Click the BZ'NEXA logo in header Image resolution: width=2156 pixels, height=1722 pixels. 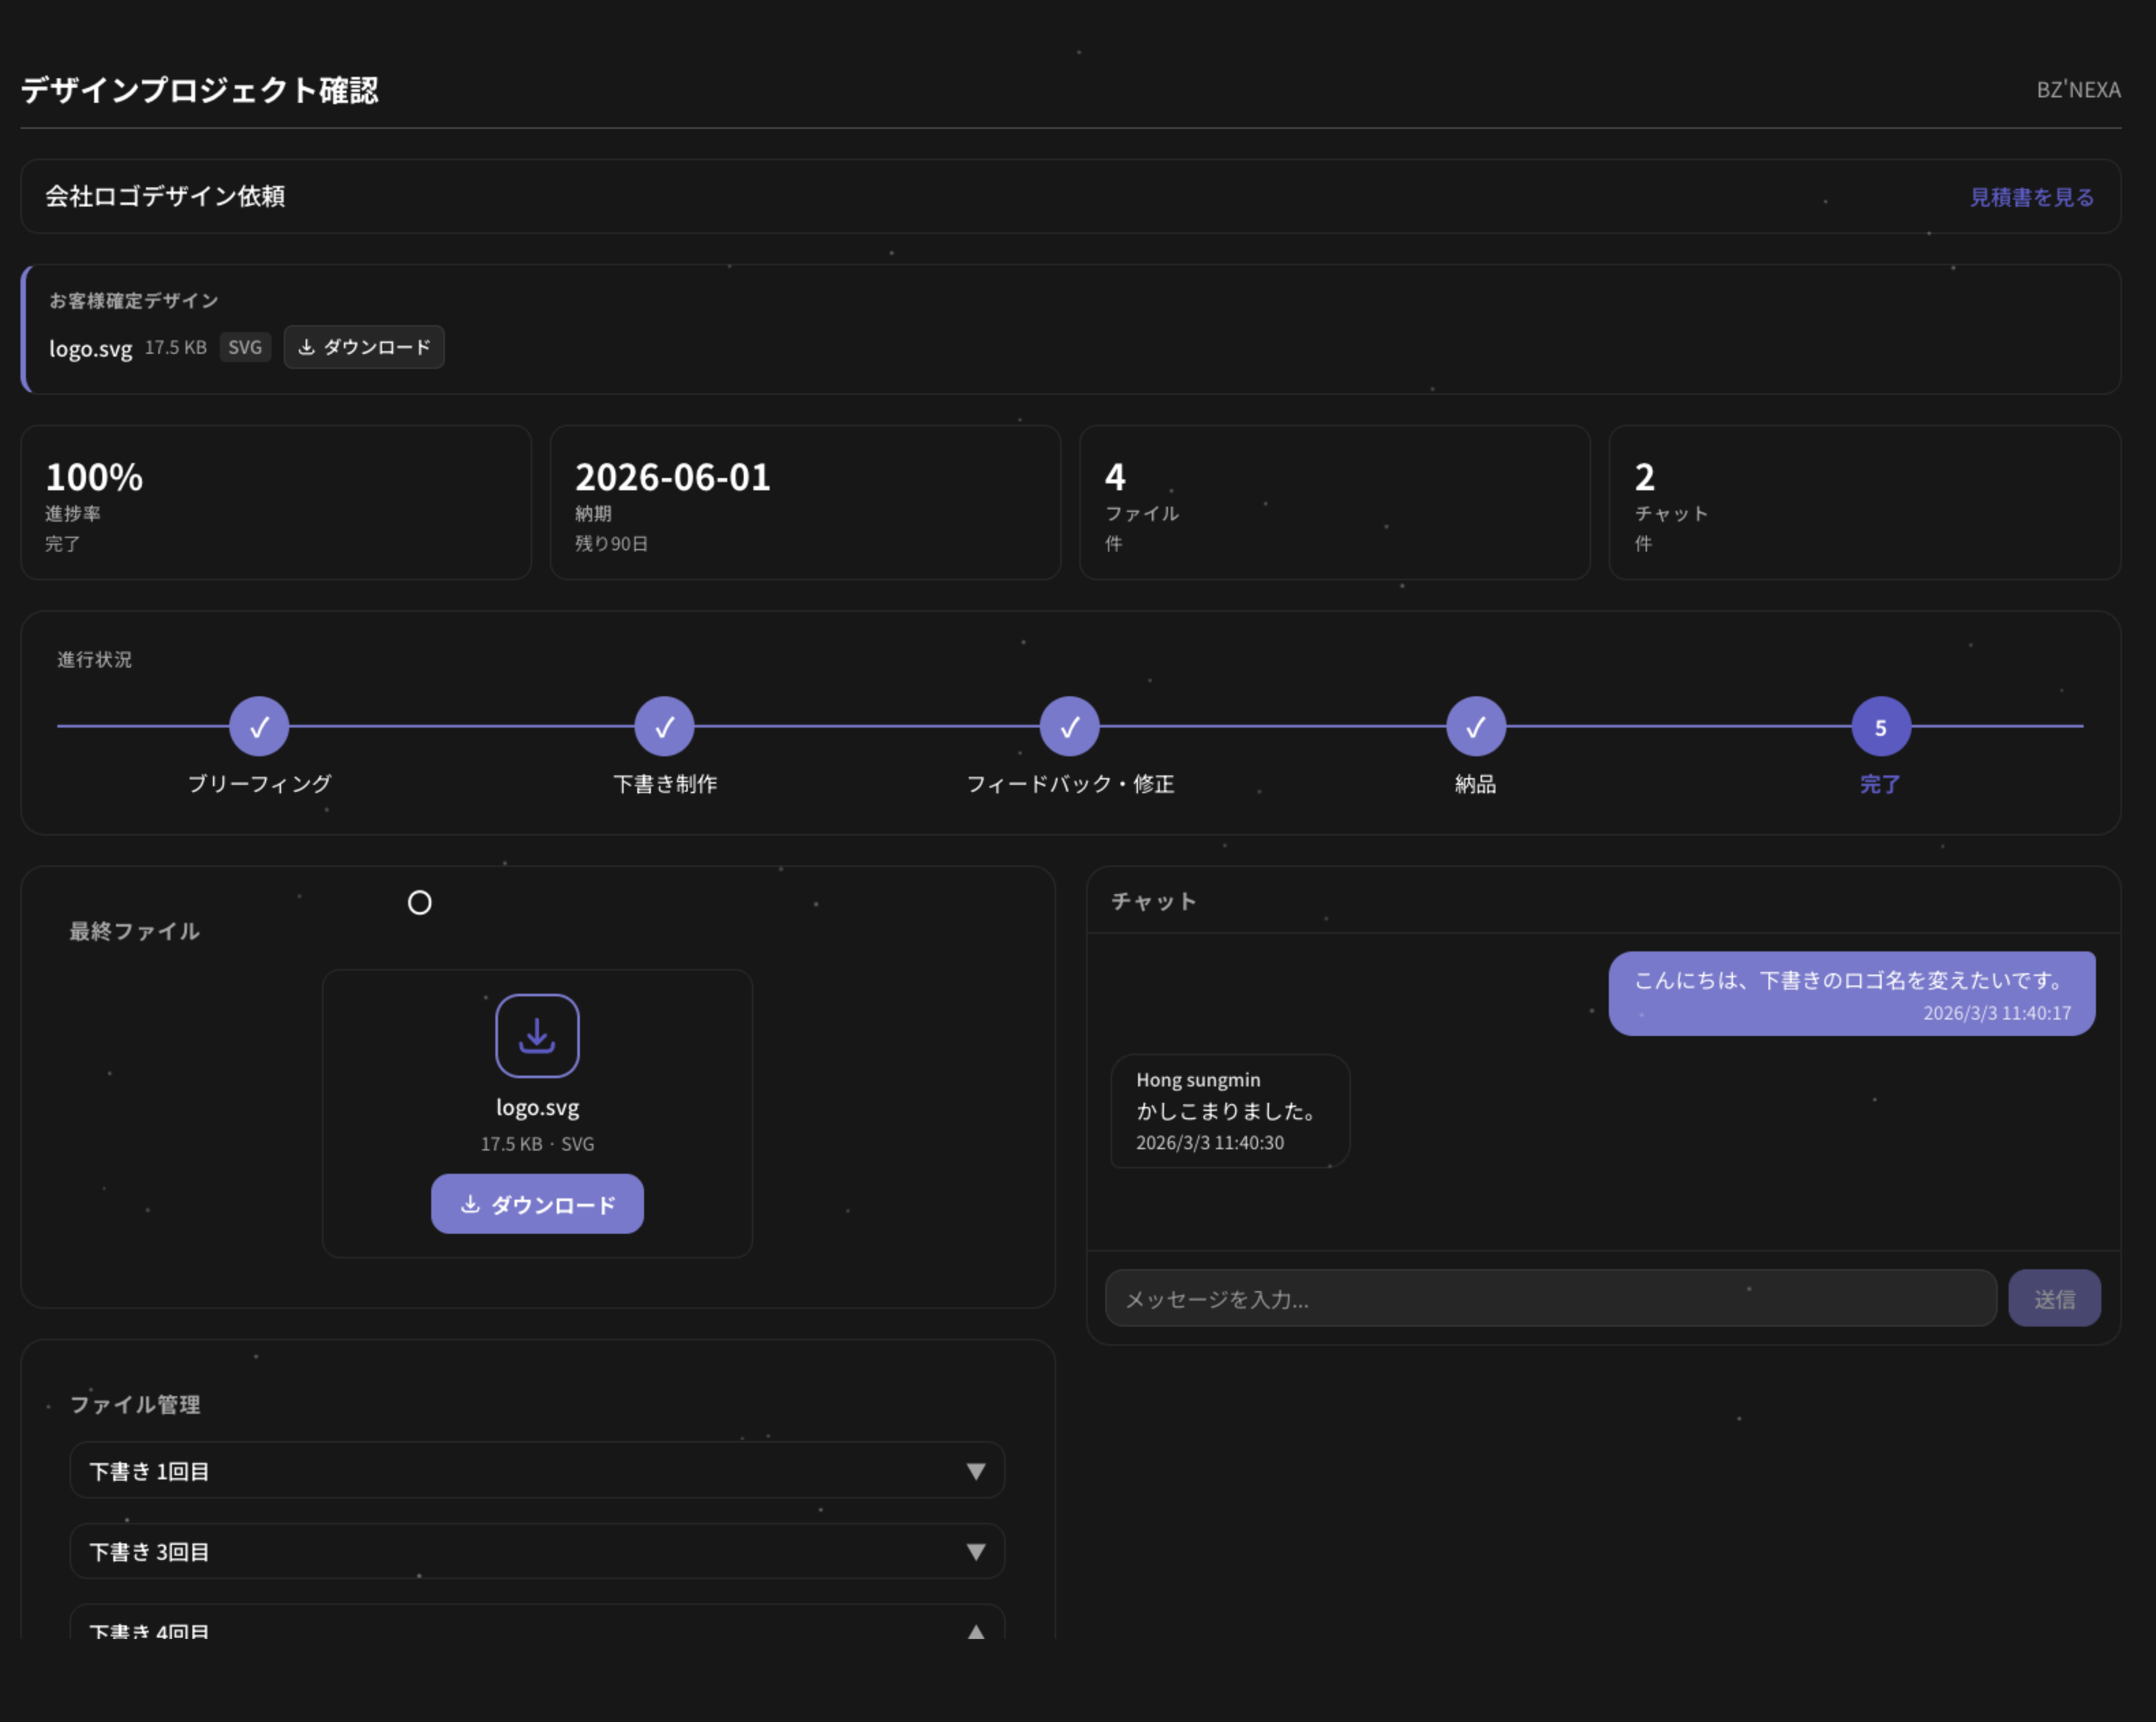click(x=2078, y=90)
